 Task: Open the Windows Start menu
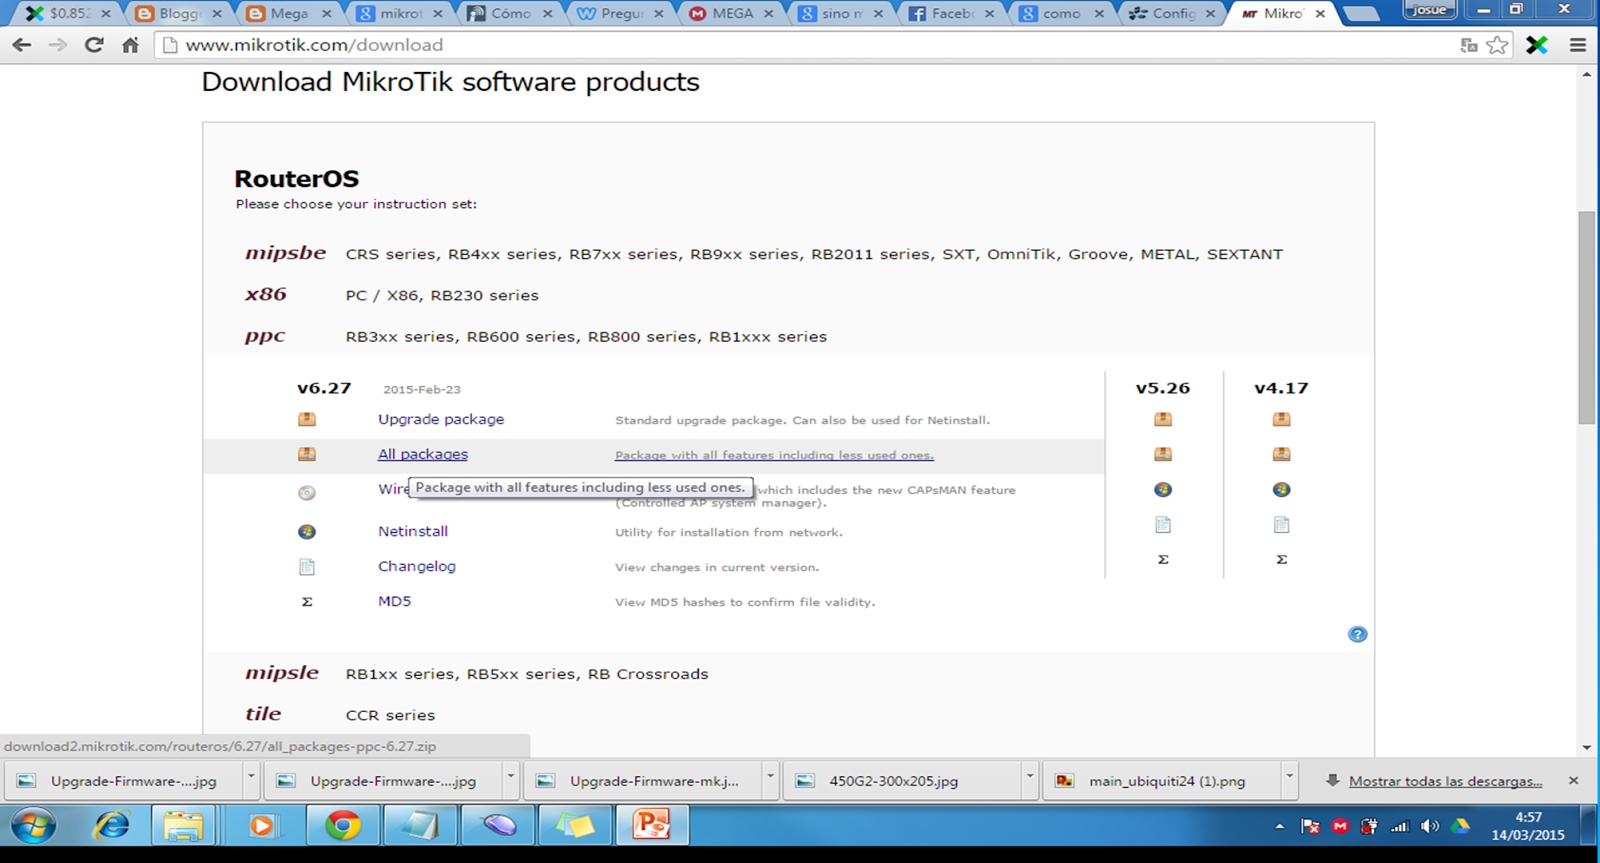33,826
